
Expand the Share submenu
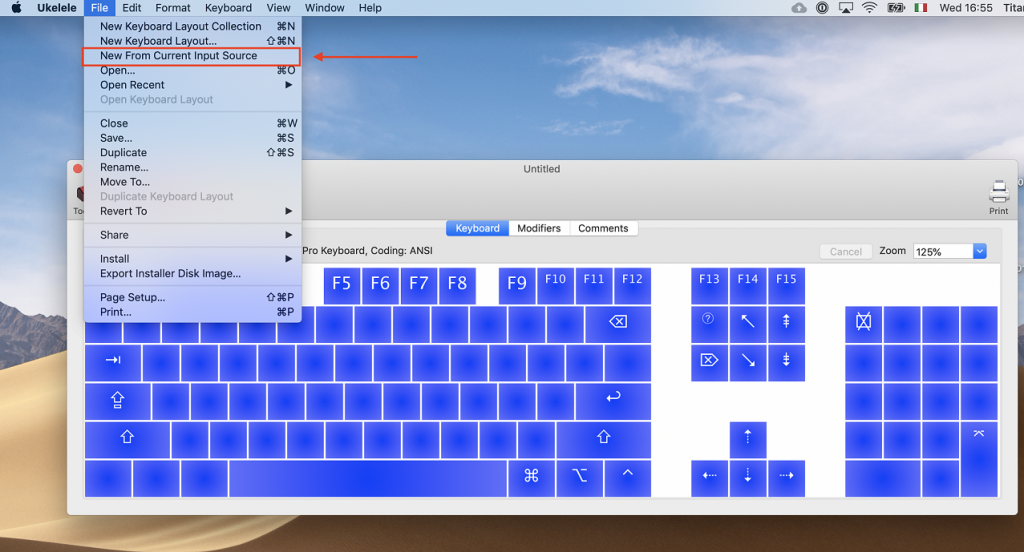point(193,235)
